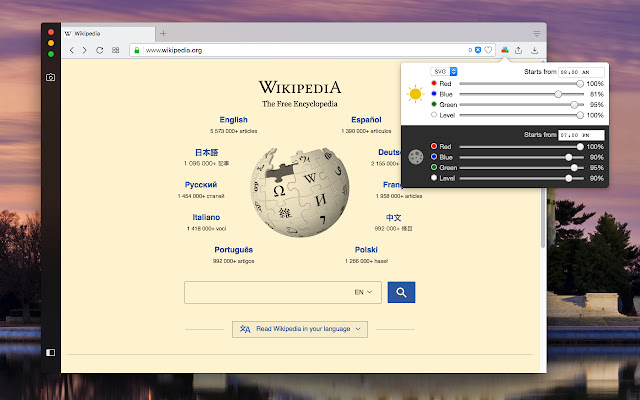The height and width of the screenshot is (400, 640).
Task: Click the nighttime blue color dot
Action: (434, 157)
